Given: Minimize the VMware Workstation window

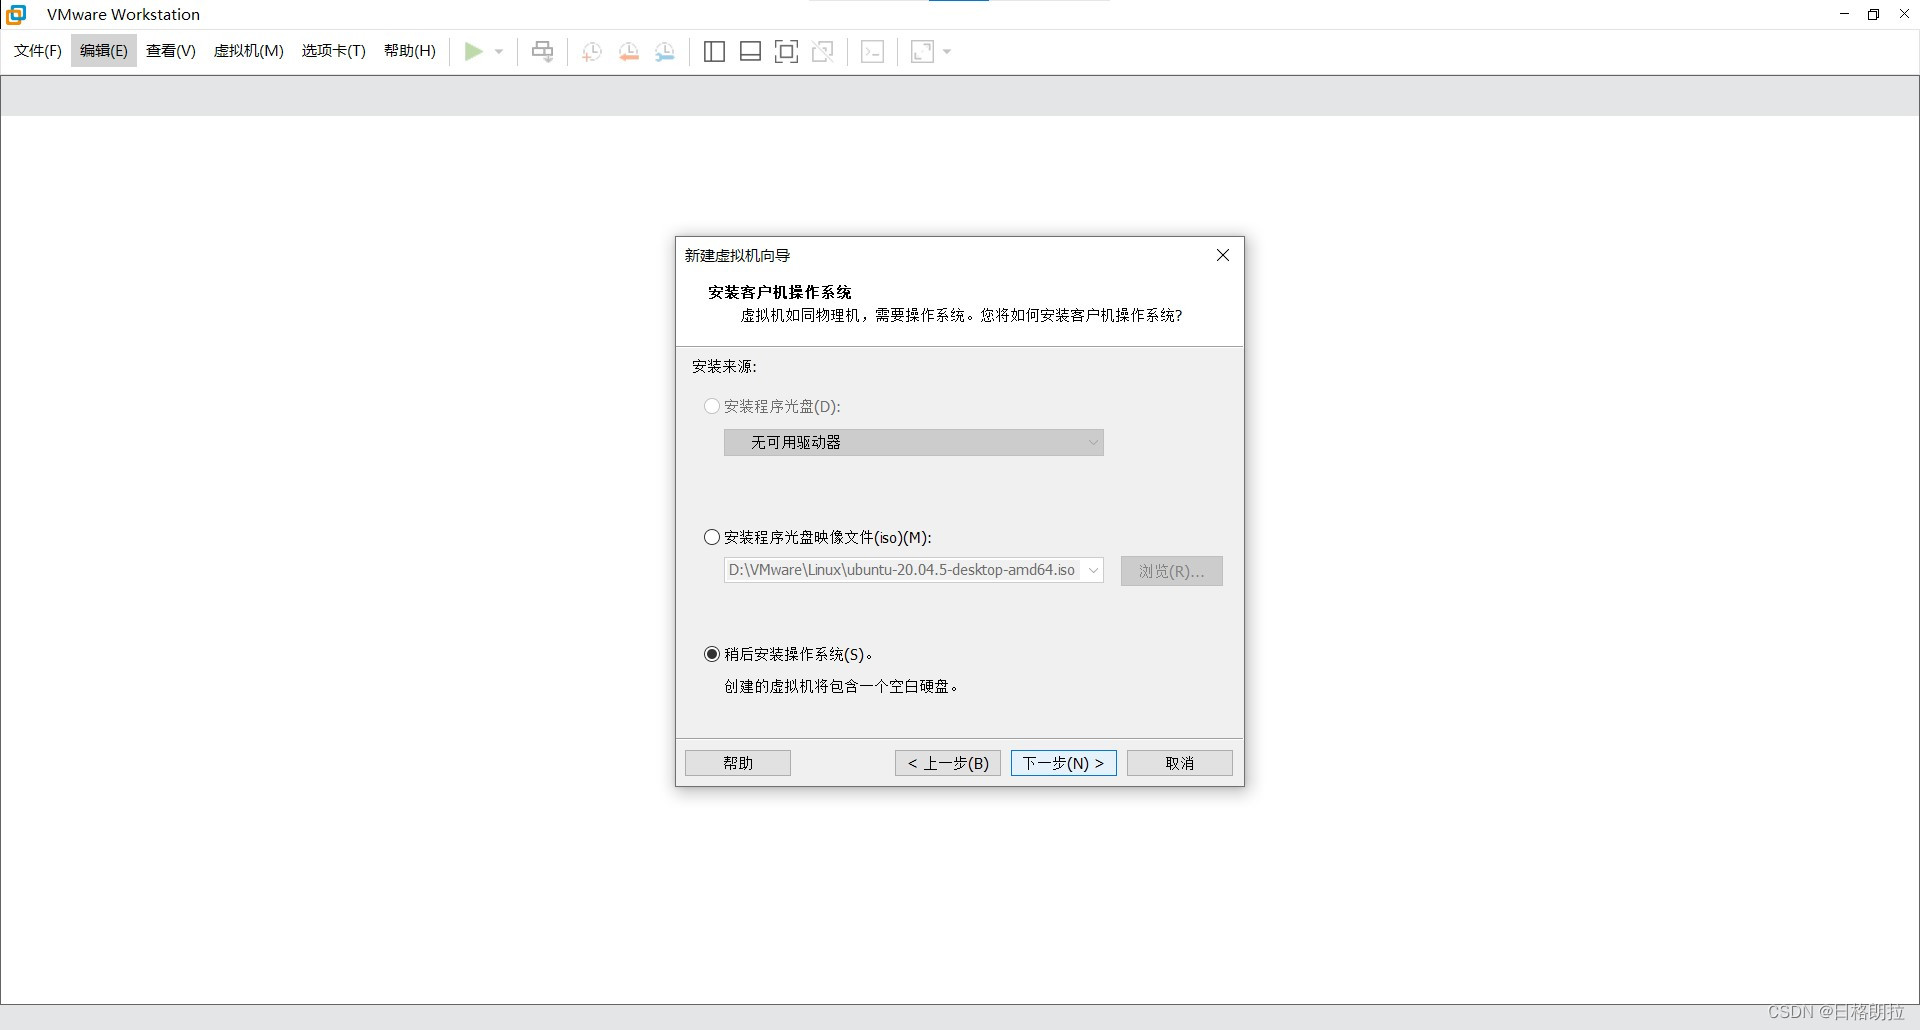Looking at the screenshot, I should tap(1844, 14).
